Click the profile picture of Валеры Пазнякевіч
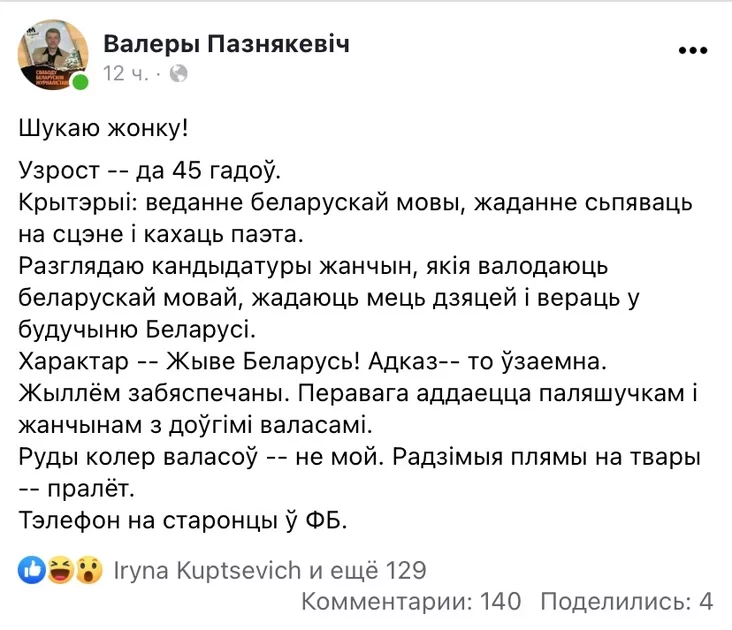Image resolution: width=732 pixels, height=630 pixels. (x=53, y=55)
